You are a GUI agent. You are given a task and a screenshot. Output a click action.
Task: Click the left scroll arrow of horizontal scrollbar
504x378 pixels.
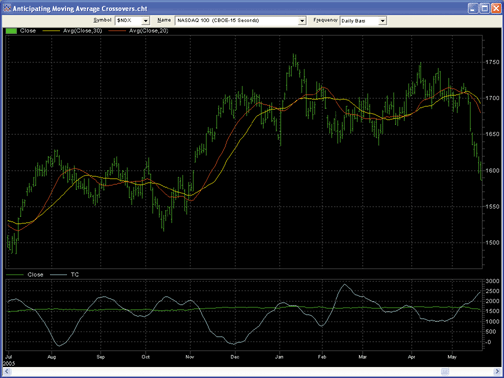[x=7, y=371]
